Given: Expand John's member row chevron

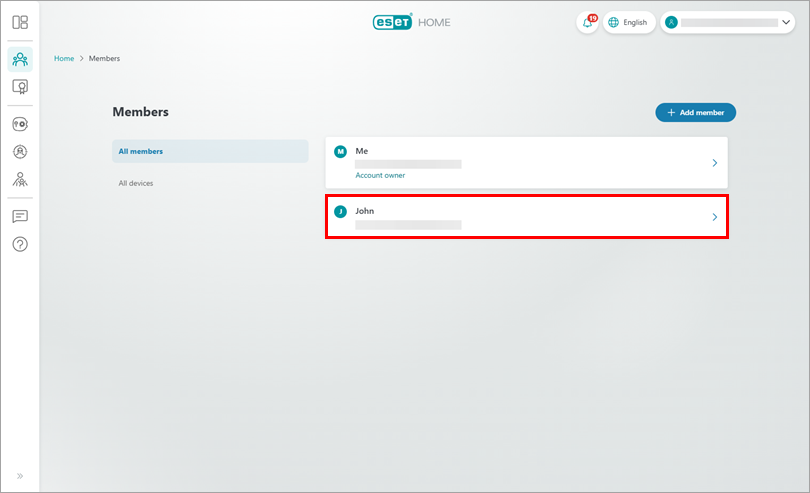Looking at the screenshot, I should (714, 217).
